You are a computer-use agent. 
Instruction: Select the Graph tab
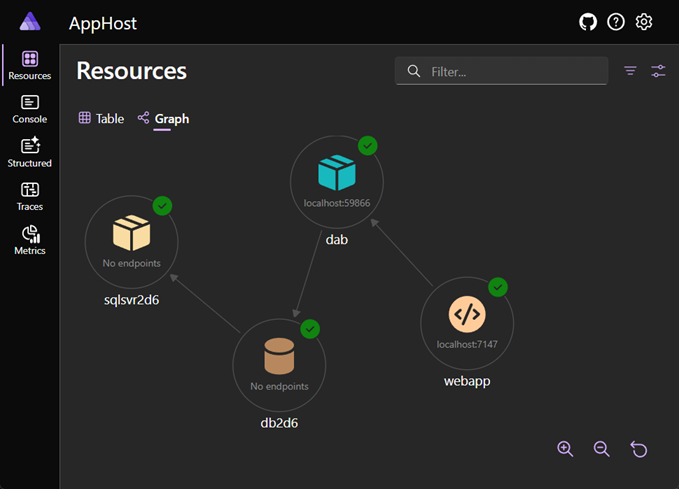[163, 119]
